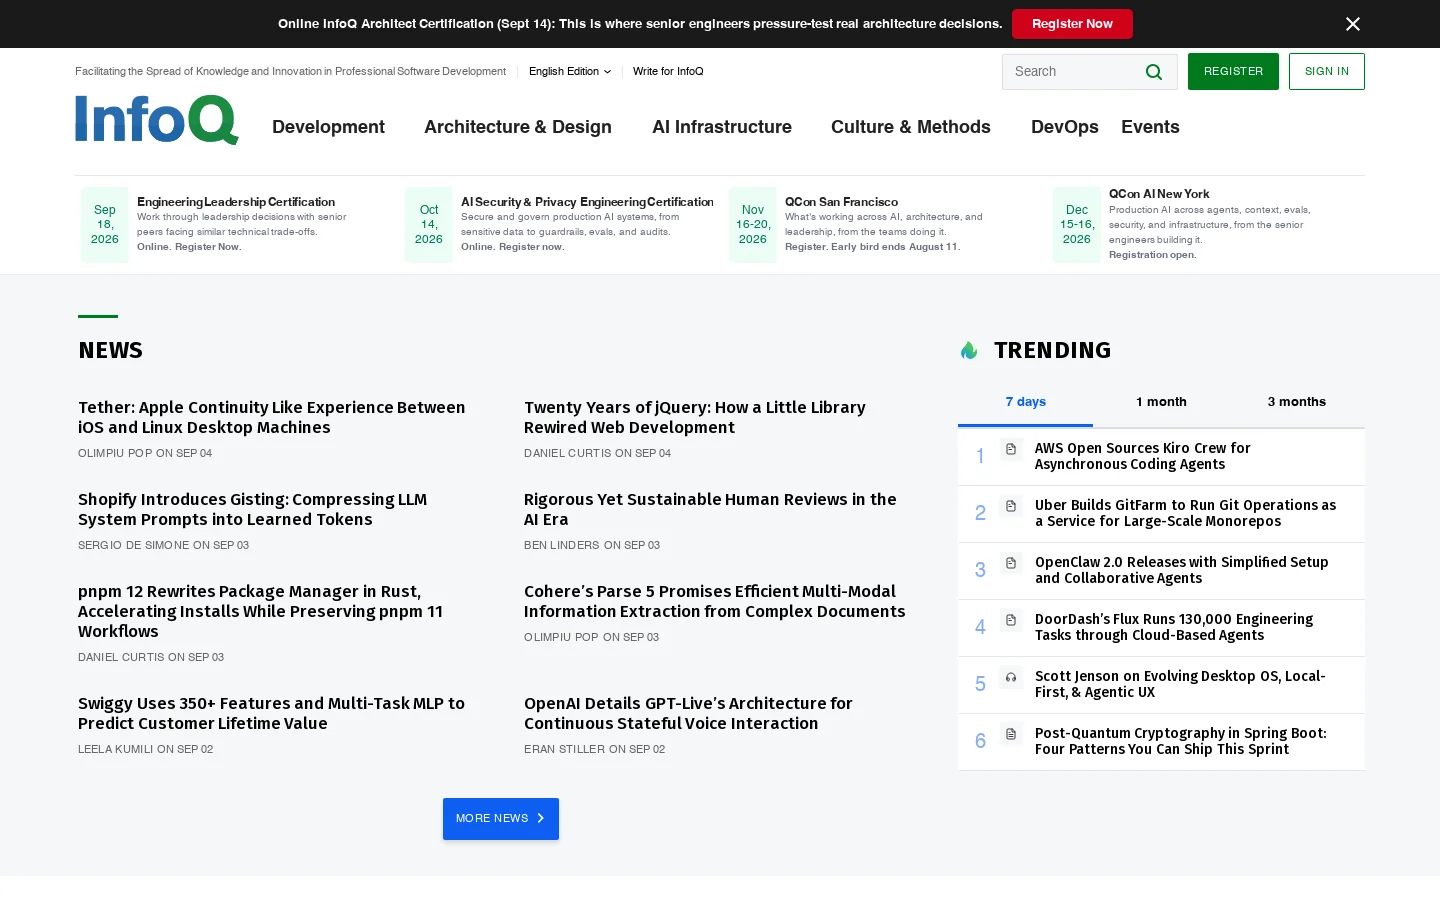Open Twenty Years of jQuery article

tap(695, 417)
